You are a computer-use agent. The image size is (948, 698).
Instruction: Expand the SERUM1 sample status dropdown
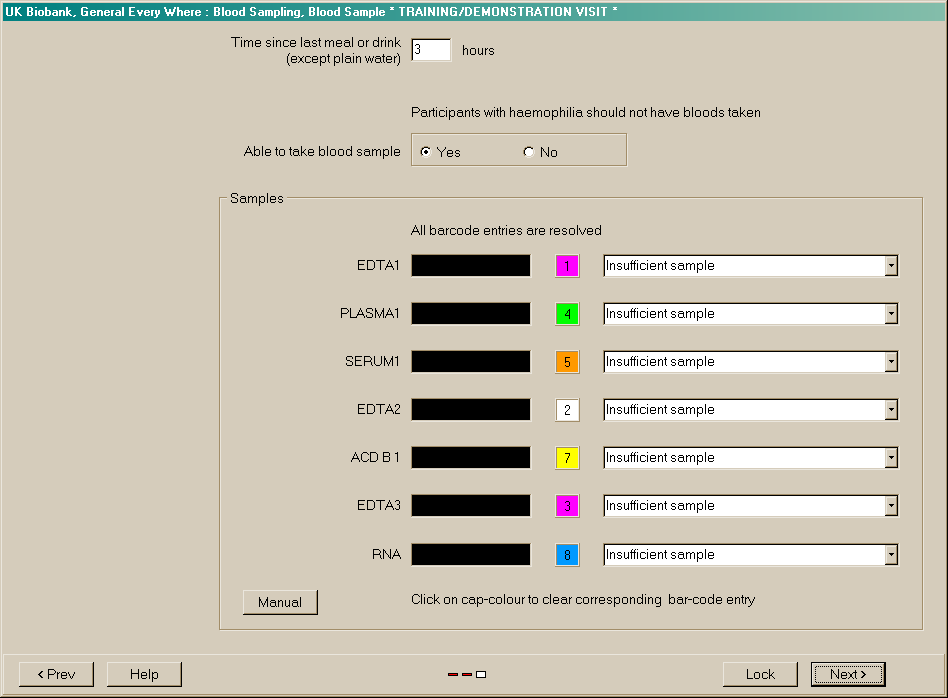pyautogui.click(x=890, y=362)
